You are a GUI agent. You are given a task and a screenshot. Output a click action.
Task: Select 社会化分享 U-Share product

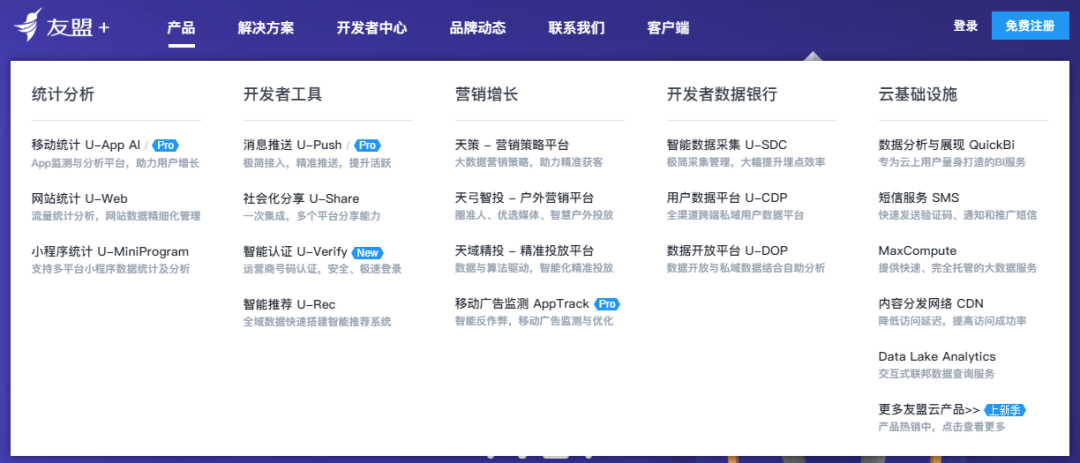(x=301, y=199)
